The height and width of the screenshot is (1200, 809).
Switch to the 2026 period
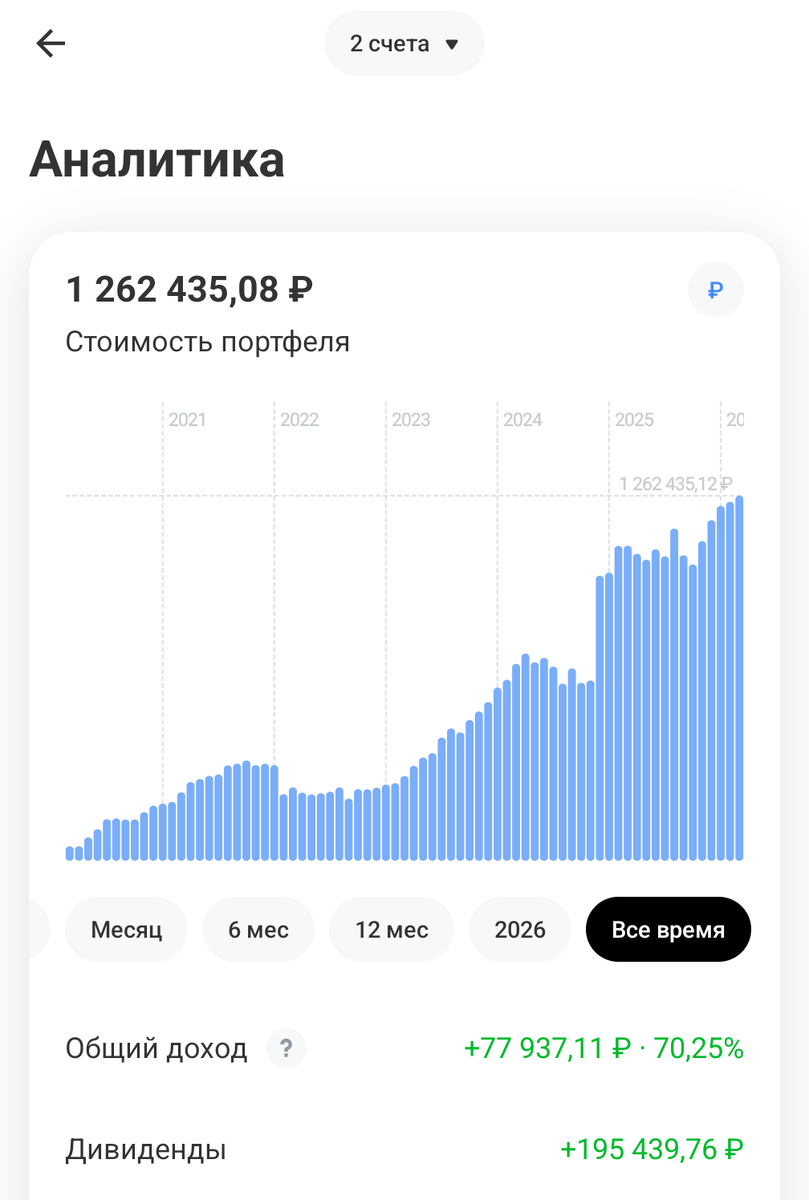coord(519,929)
